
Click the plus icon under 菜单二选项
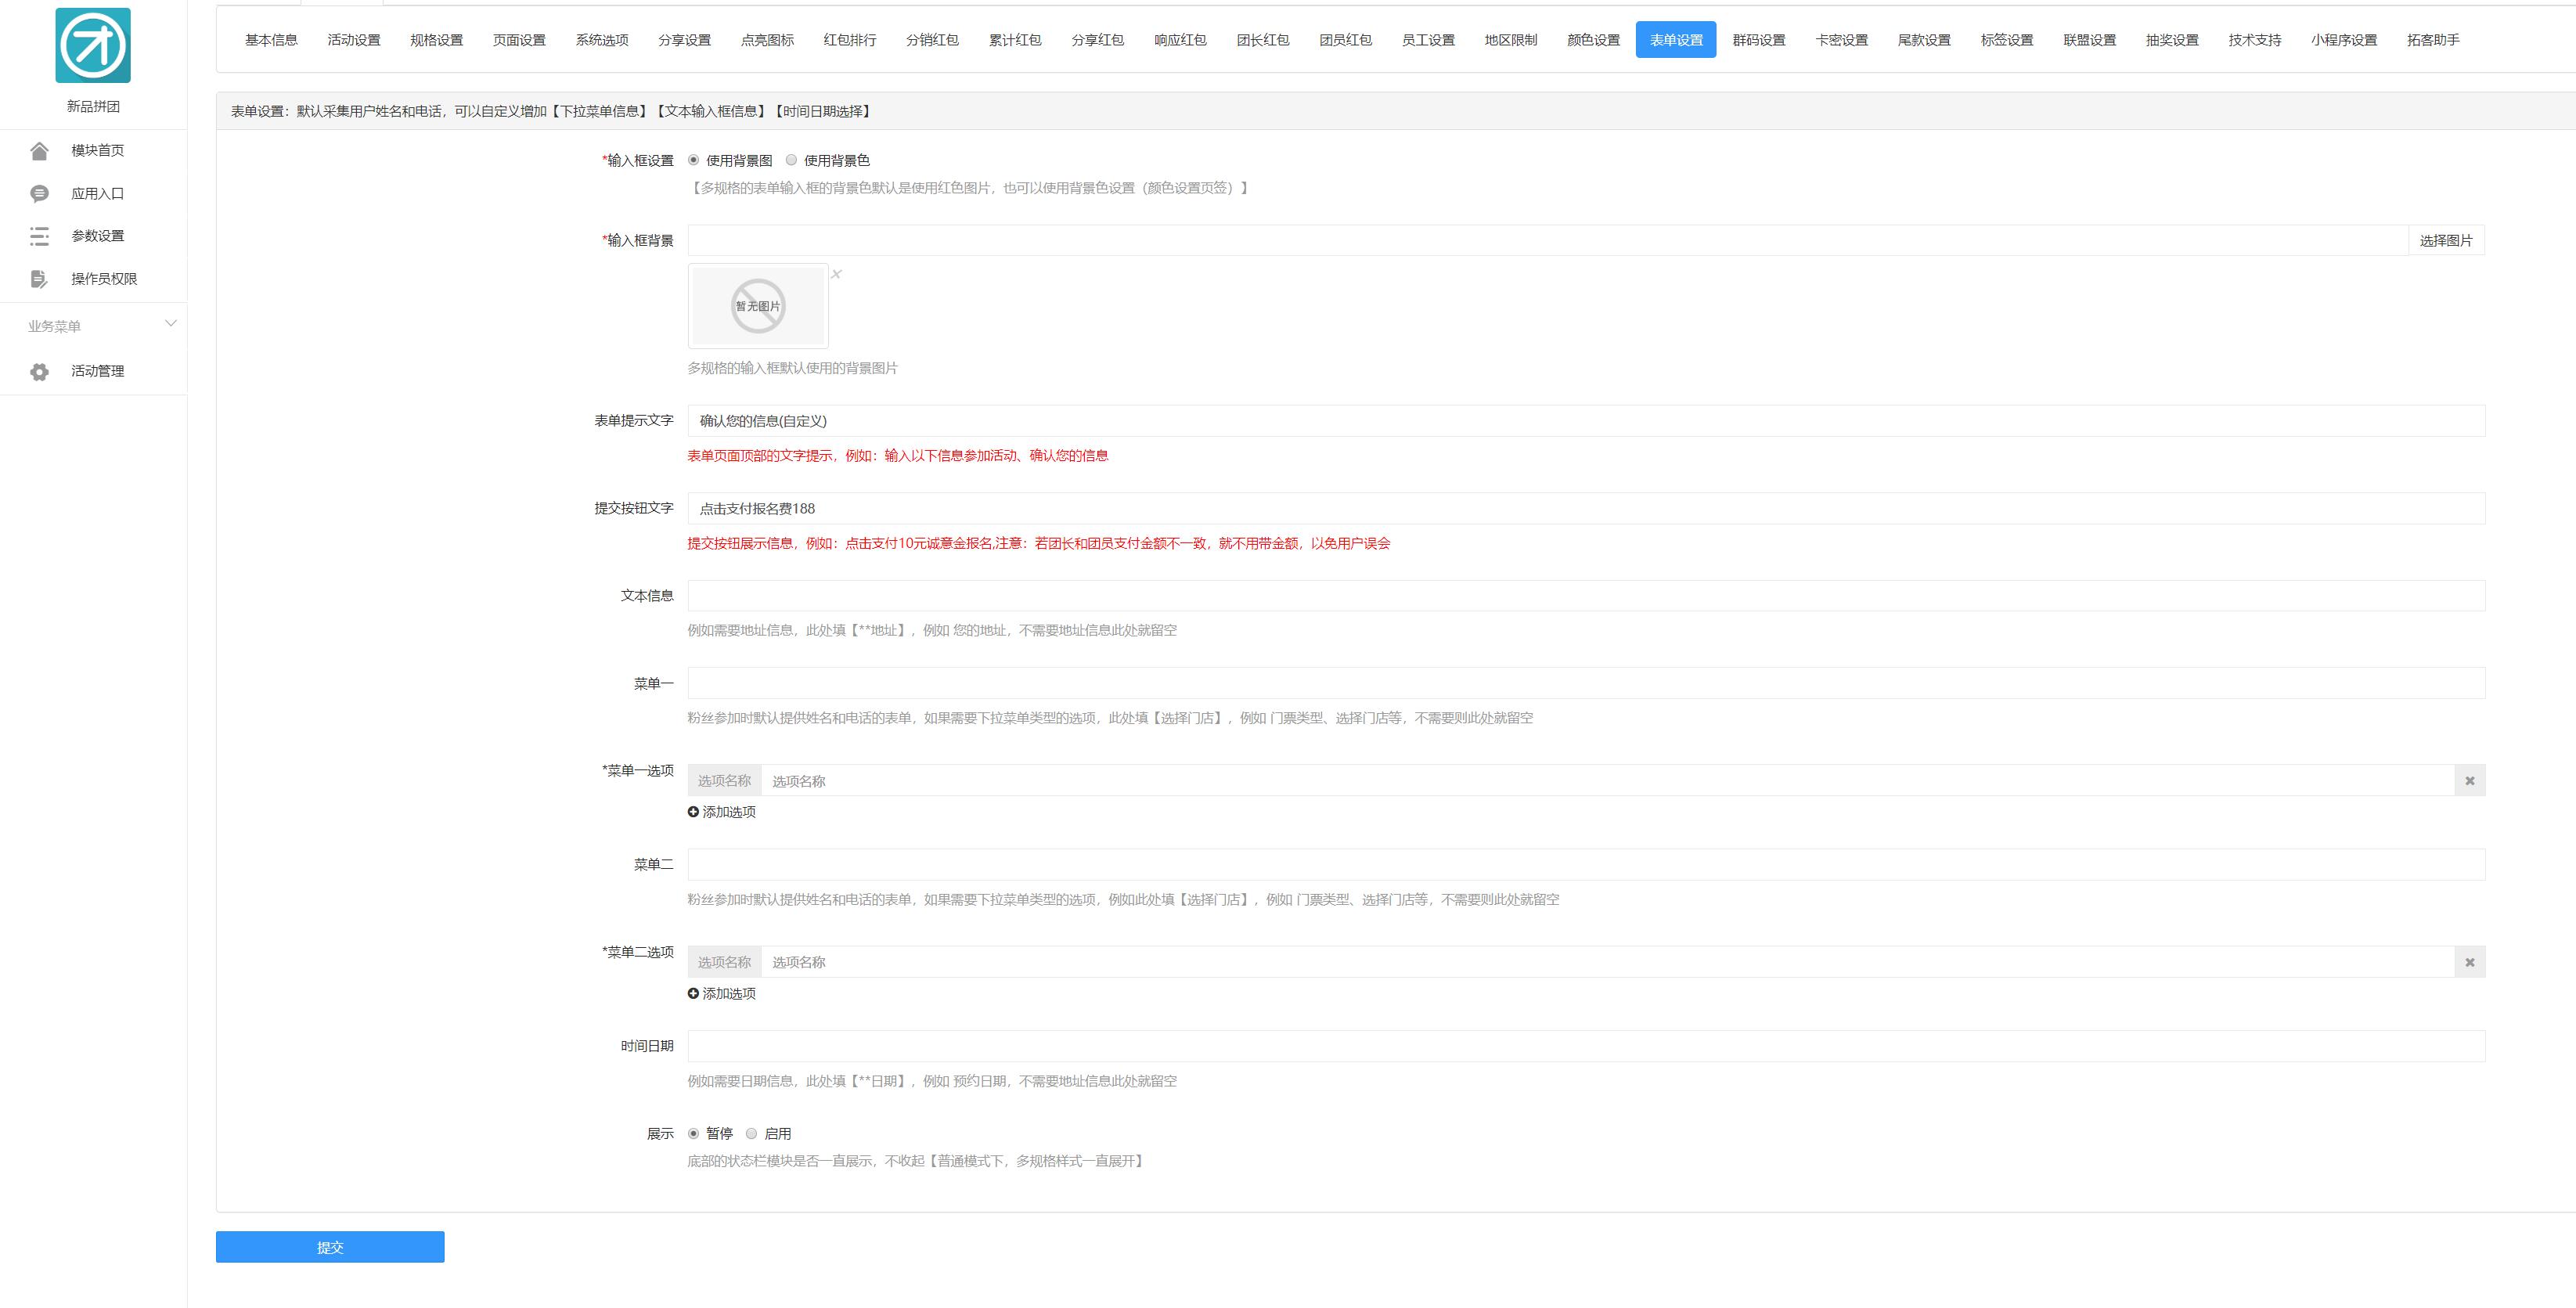tap(693, 993)
